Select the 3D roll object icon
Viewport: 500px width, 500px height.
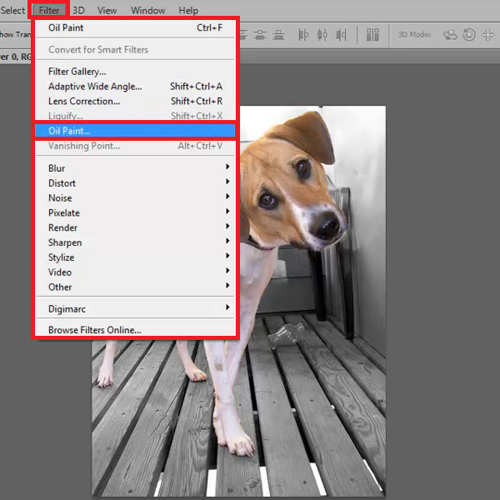pyautogui.click(x=469, y=35)
